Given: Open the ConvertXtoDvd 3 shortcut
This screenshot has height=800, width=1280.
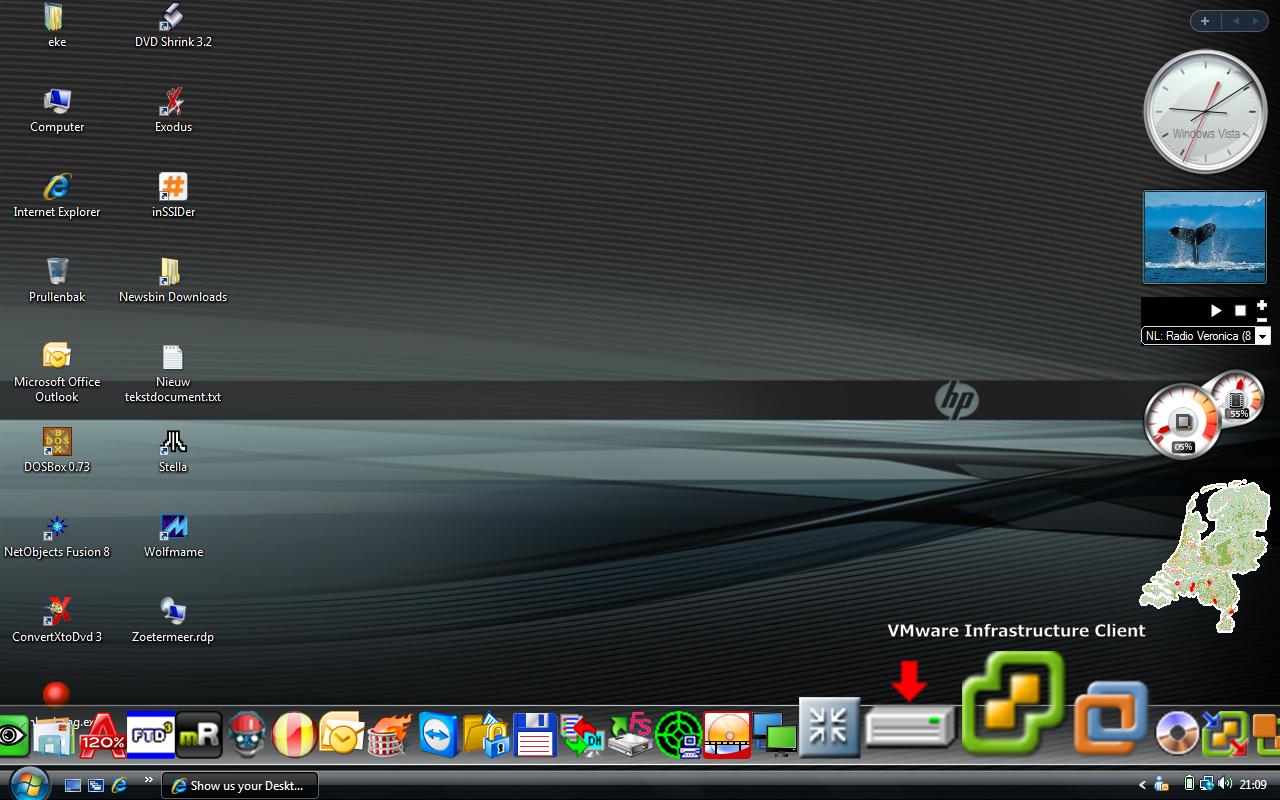Looking at the screenshot, I should pyautogui.click(x=57, y=620).
